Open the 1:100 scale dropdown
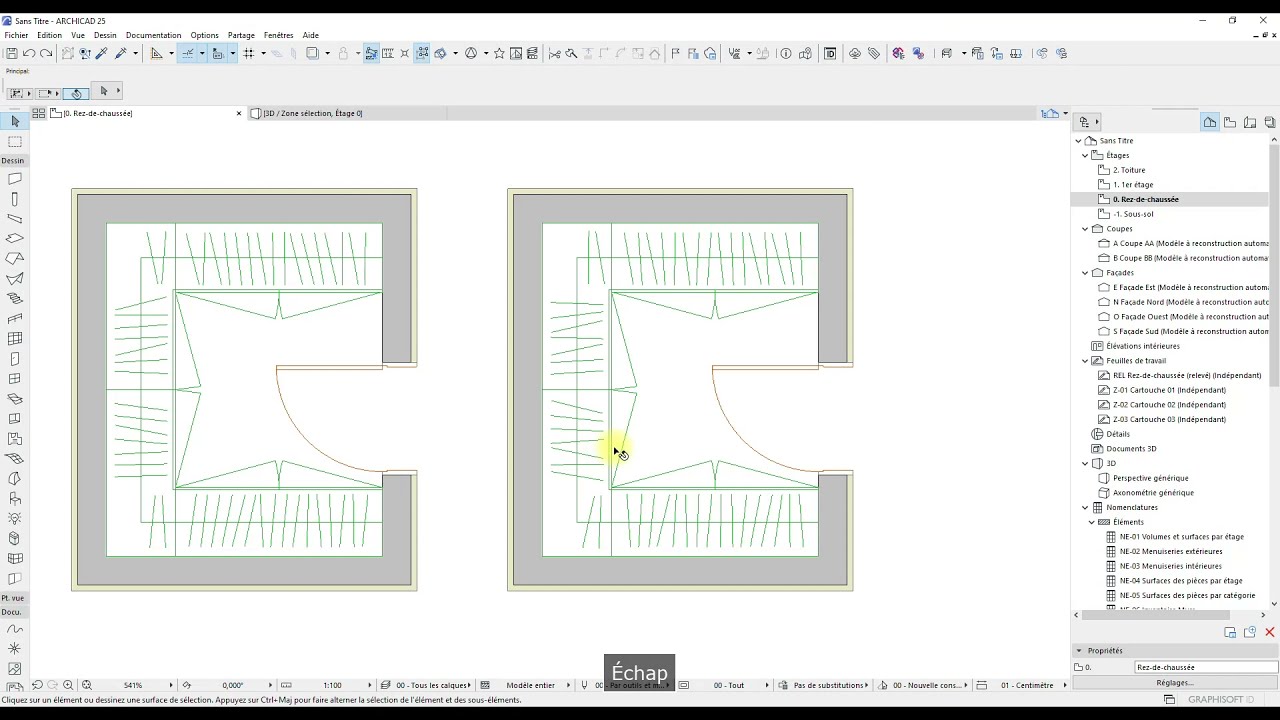Screen dimensions: 1280x720 click(x=326, y=685)
